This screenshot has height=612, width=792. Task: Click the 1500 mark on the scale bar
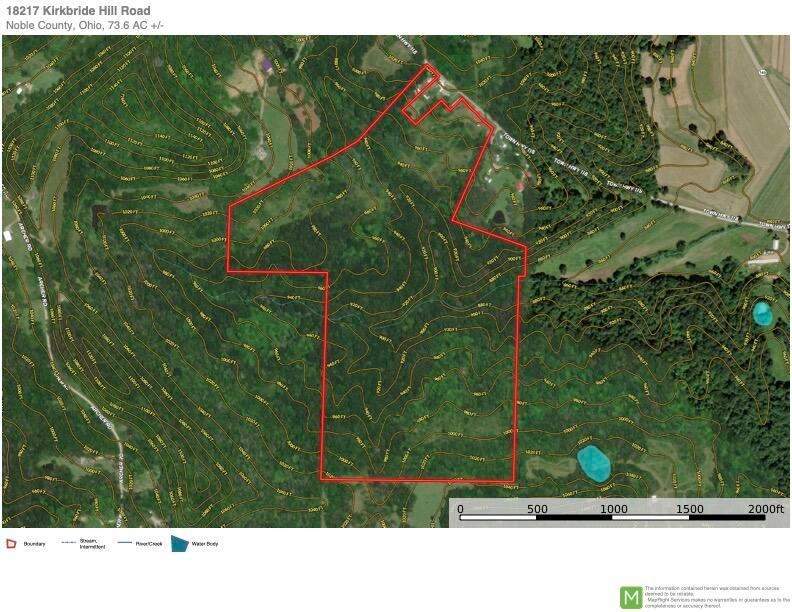pos(689,508)
